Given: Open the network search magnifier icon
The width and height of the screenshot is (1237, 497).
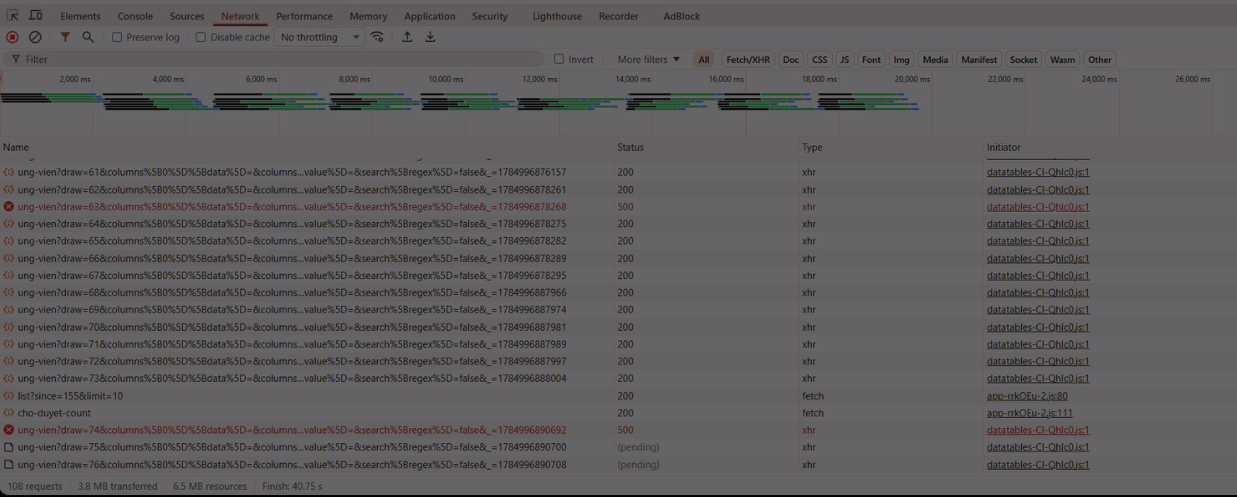Looking at the screenshot, I should pos(88,37).
